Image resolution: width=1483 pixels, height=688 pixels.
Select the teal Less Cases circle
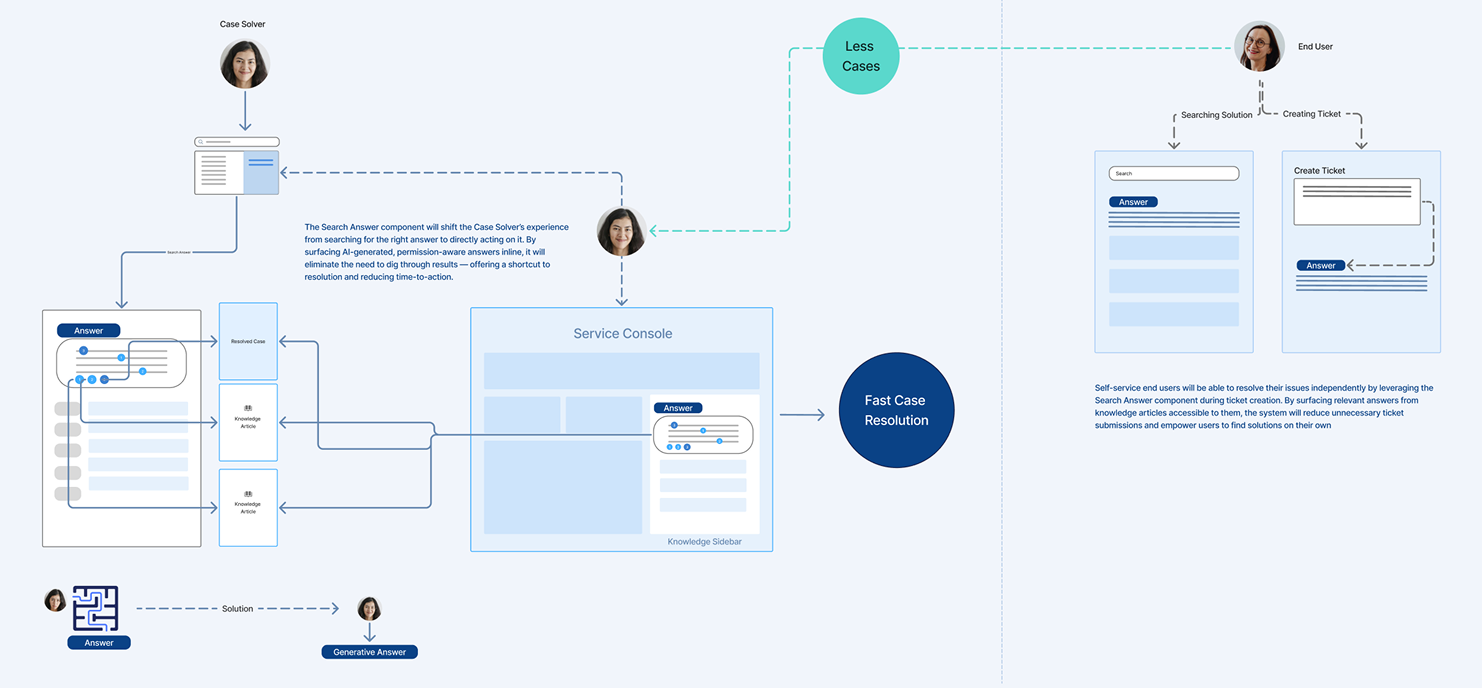coord(861,56)
